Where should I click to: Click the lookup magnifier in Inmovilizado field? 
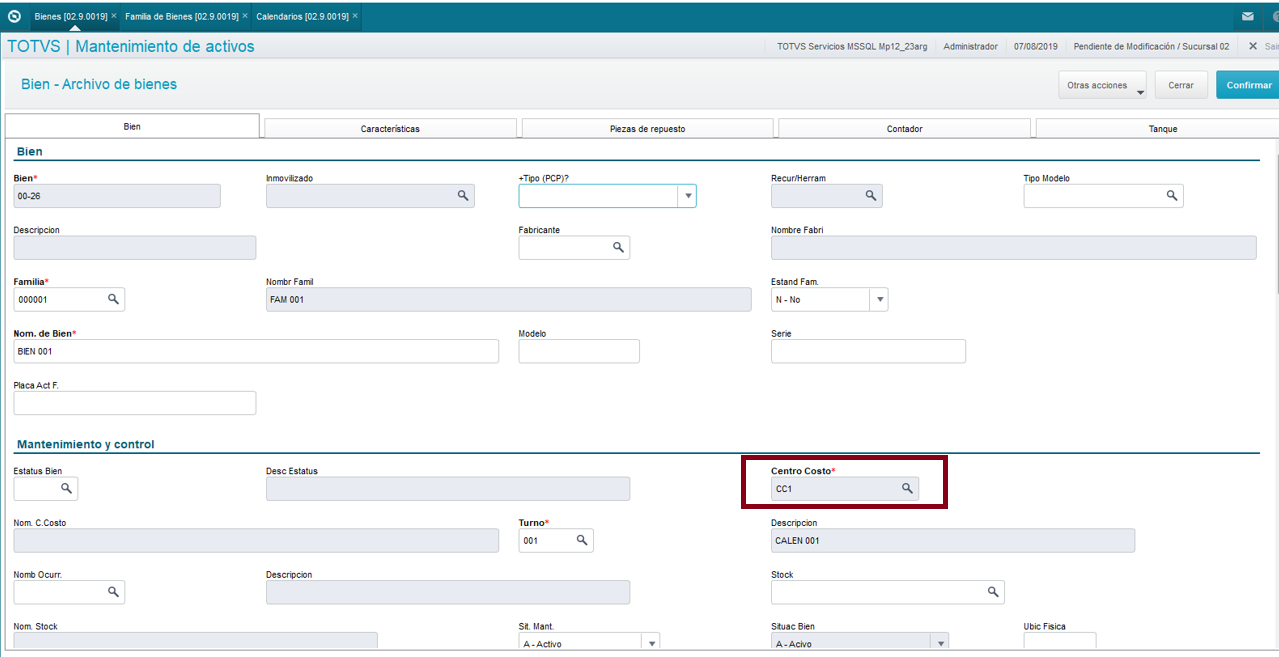463,196
